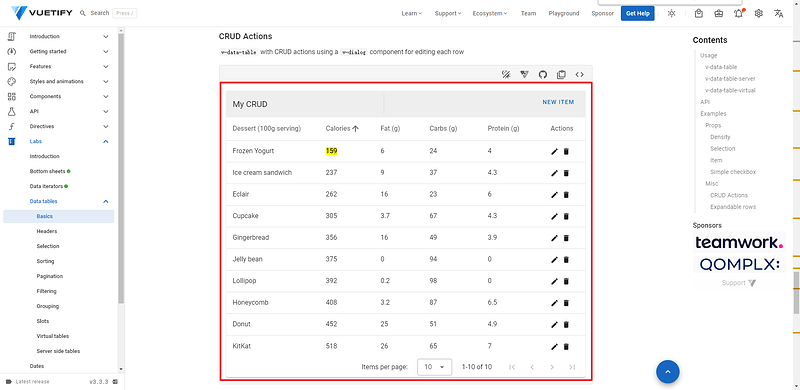Delete the KitKat row
800x390 pixels.
tap(566, 347)
